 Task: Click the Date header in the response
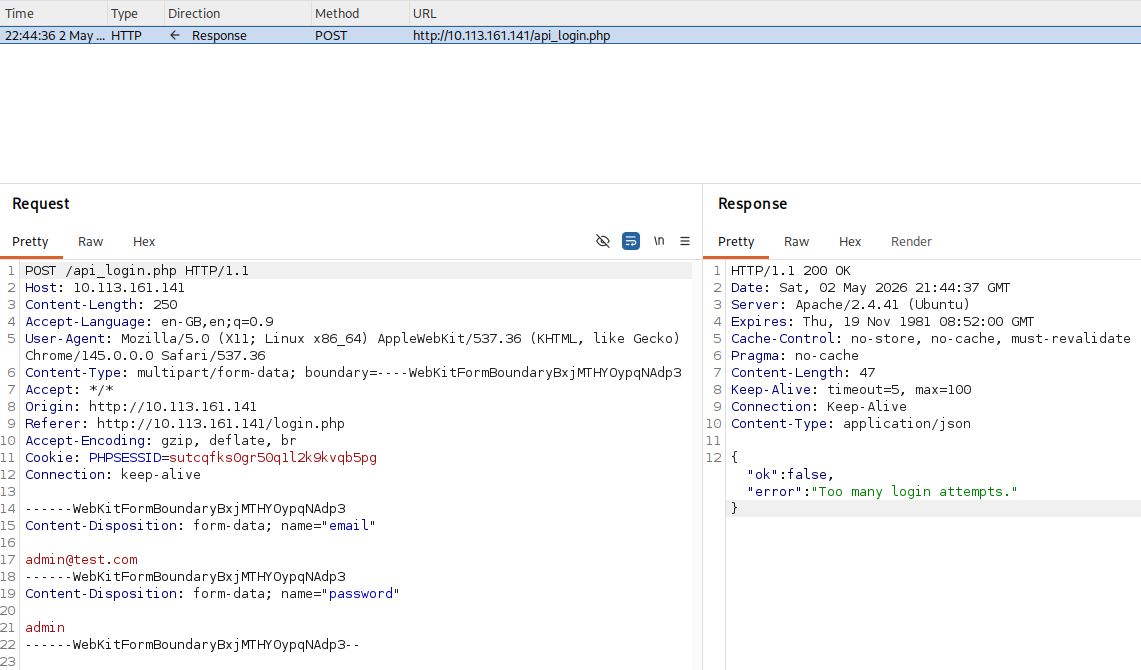(870, 287)
